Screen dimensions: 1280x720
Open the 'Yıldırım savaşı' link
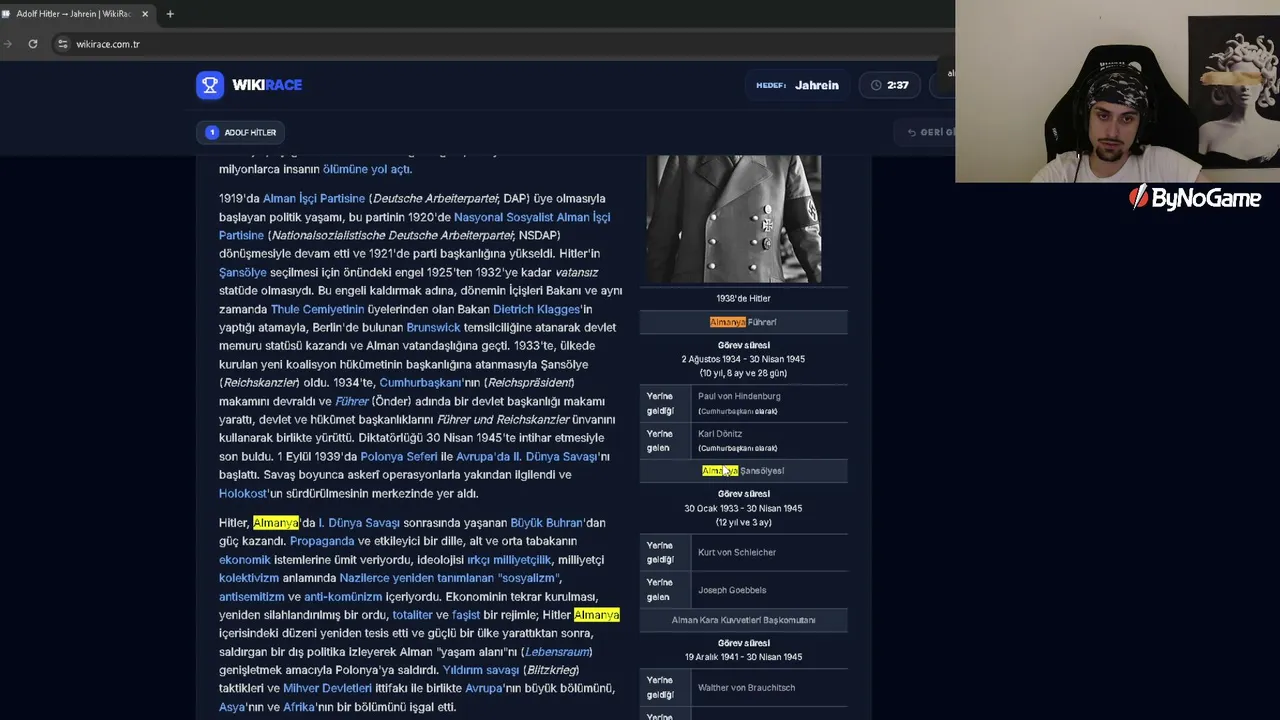[481, 670]
